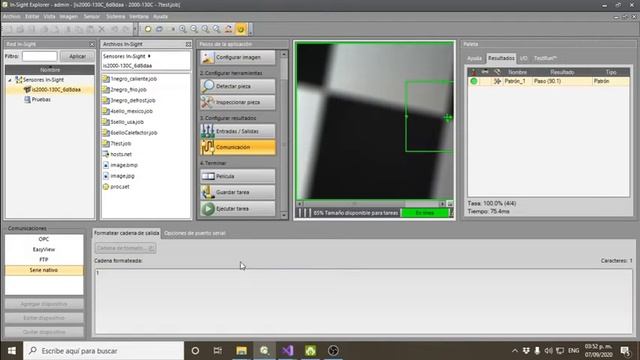Screen dimensions: 640x360
Task: Open the Ventana menu
Action: 139,17
